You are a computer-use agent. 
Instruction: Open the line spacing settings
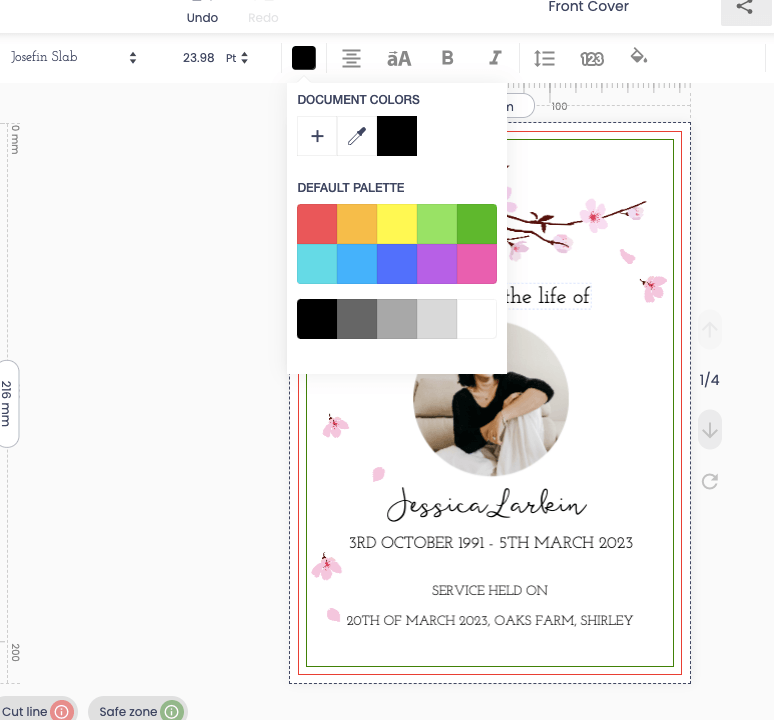(x=544, y=58)
